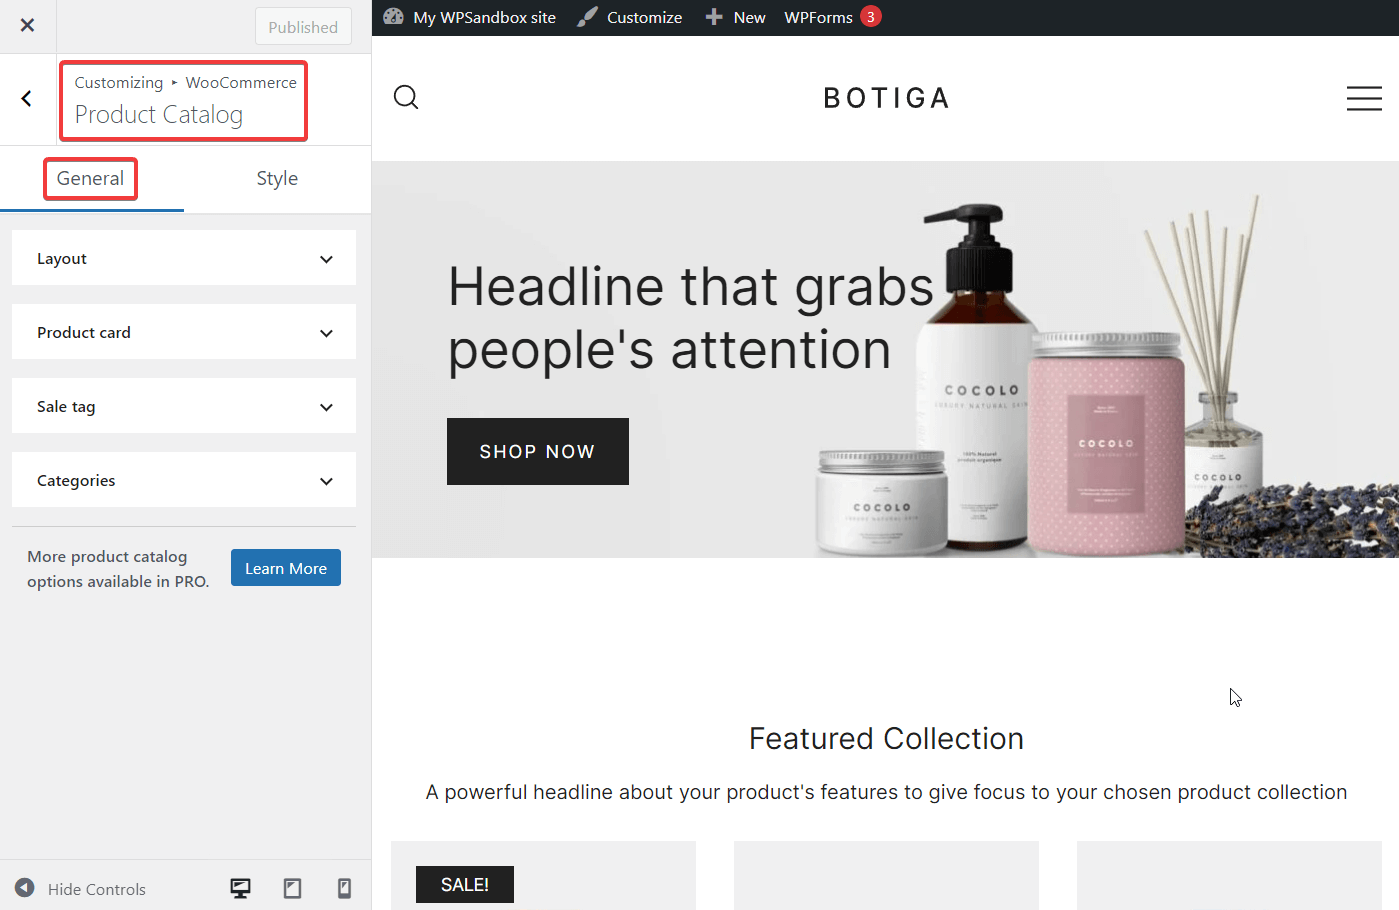Expand the Sale tag section chevron
This screenshot has height=910, width=1399.
(x=326, y=407)
